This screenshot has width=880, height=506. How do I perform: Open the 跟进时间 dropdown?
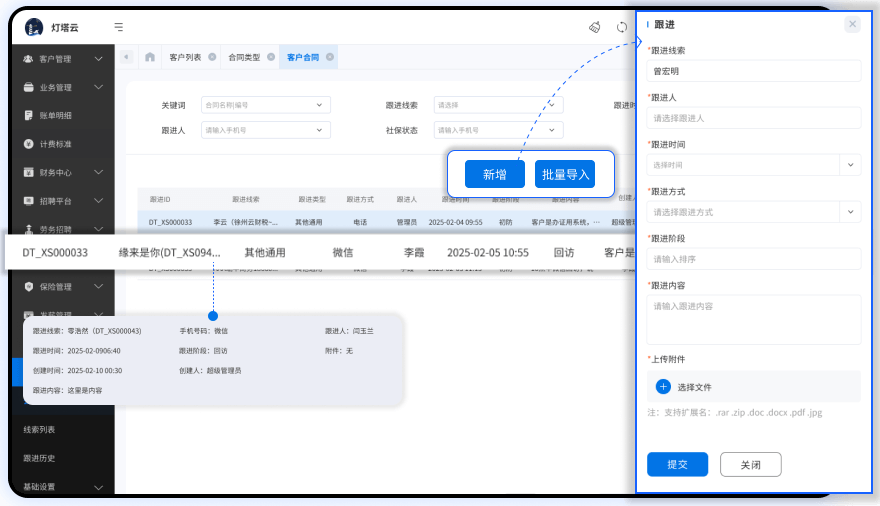coord(851,165)
